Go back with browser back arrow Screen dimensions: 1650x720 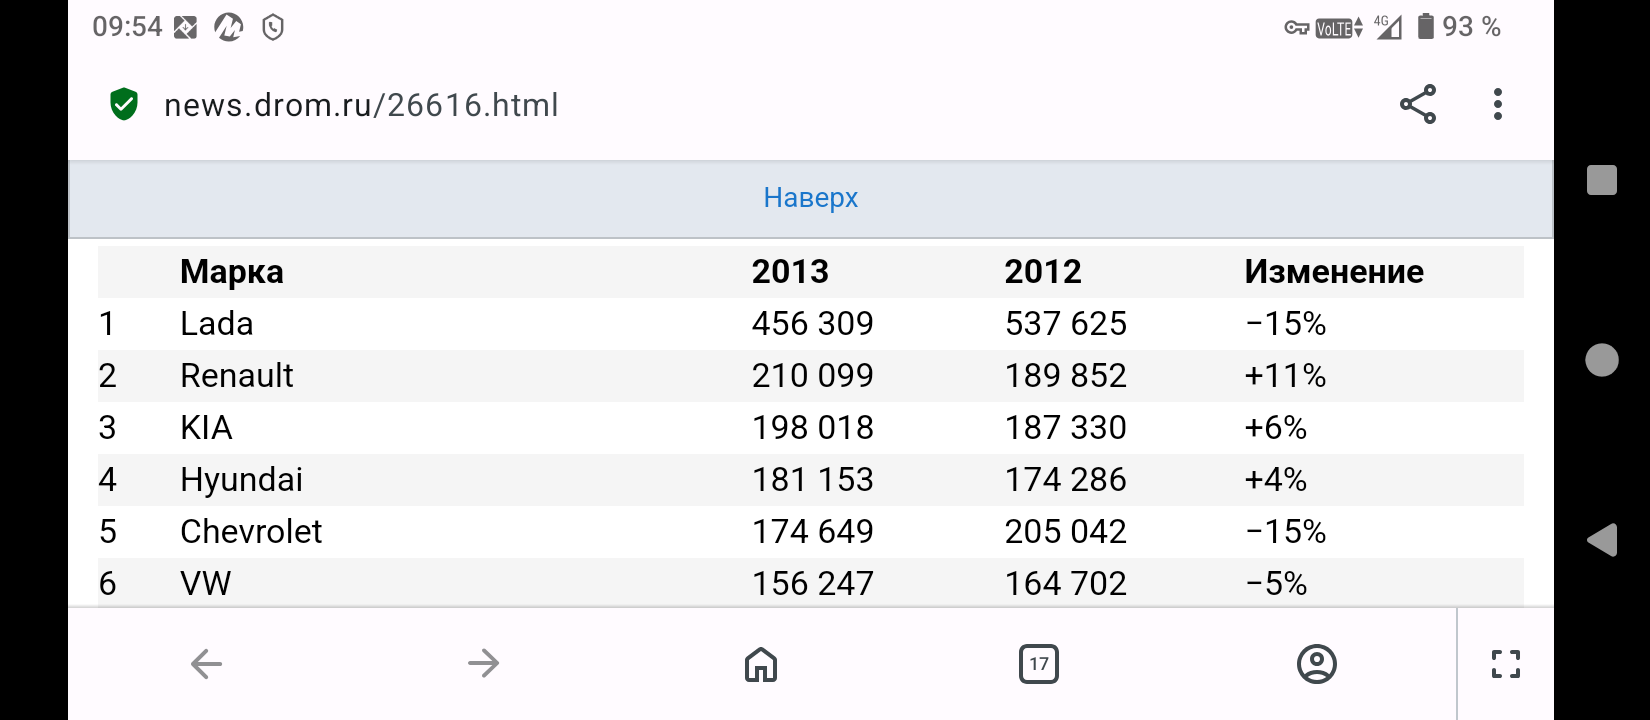coord(206,663)
